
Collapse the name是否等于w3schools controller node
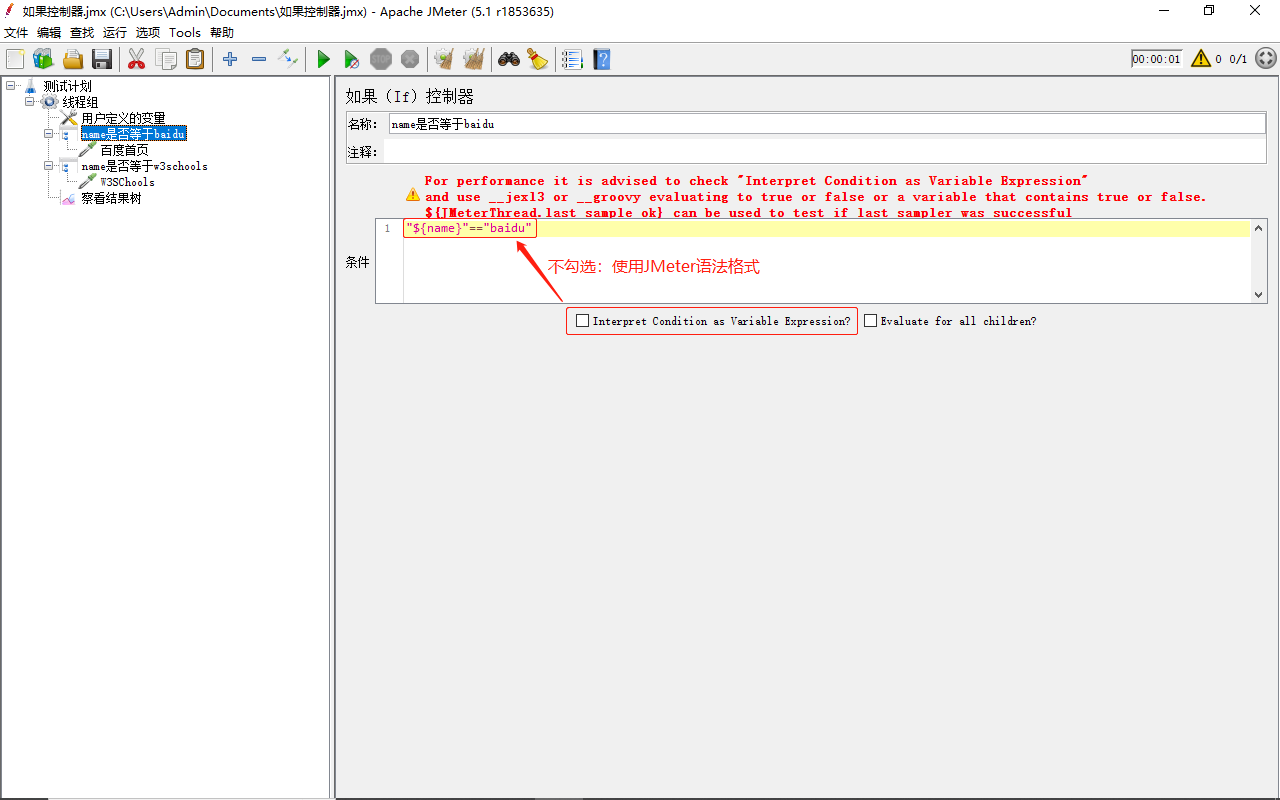coord(49,166)
